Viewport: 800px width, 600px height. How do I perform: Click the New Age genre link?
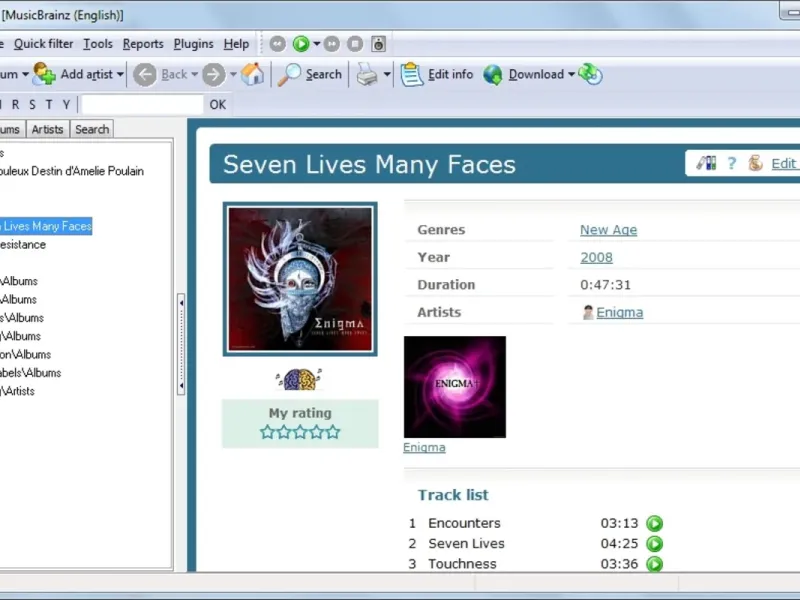(608, 230)
